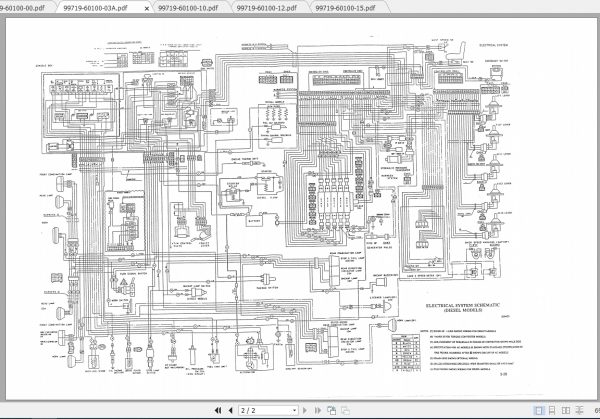Image resolution: width=600 pixels, height=419 pixels.
Task: Select the 99719-60100-03A.pdf tab
Action: [x=96, y=8]
